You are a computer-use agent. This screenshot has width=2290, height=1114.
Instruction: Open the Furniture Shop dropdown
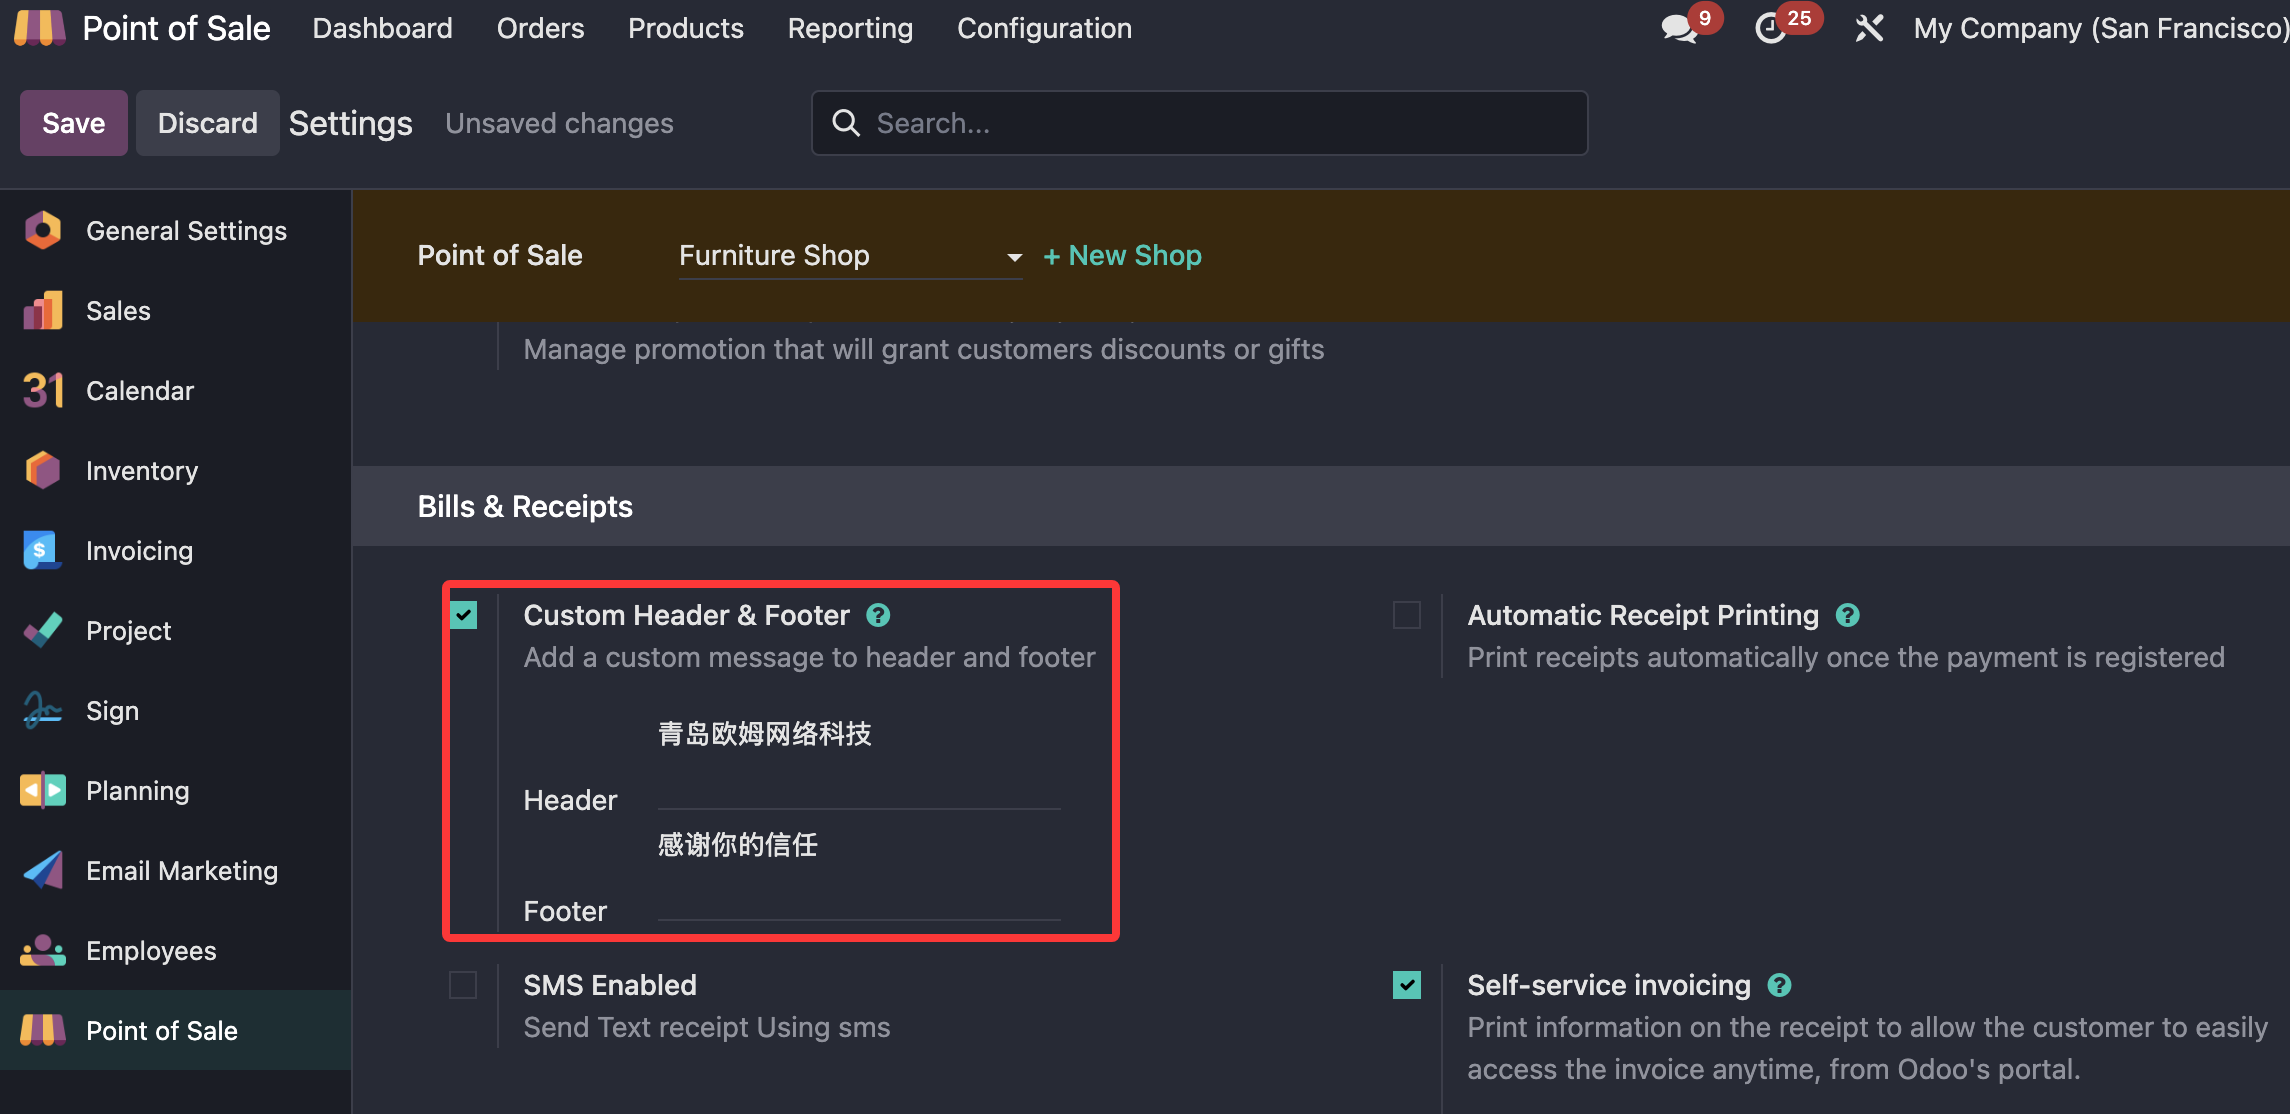(849, 256)
